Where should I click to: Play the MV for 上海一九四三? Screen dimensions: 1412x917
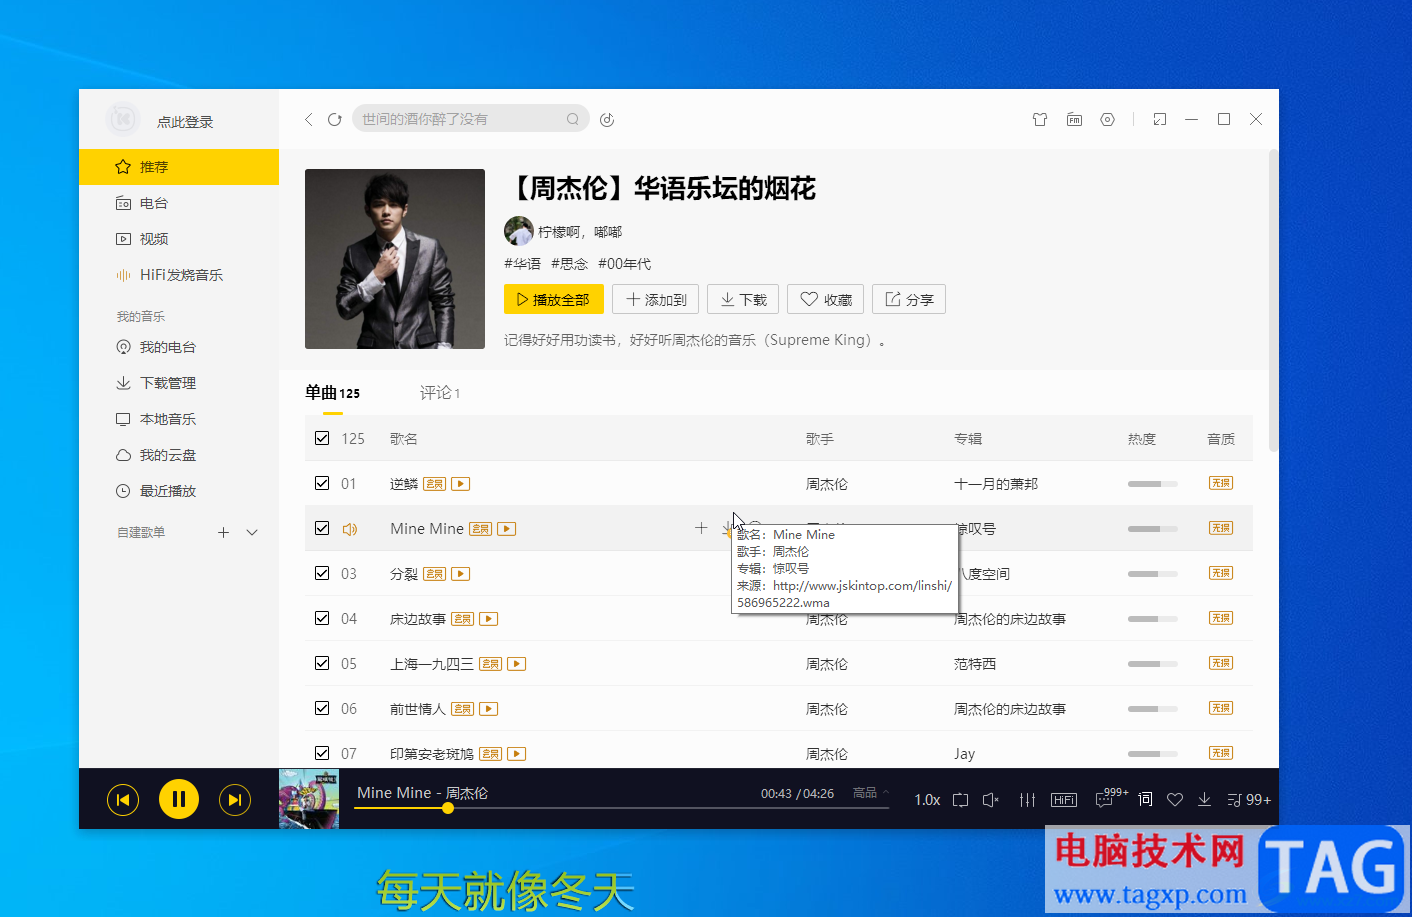pos(516,664)
